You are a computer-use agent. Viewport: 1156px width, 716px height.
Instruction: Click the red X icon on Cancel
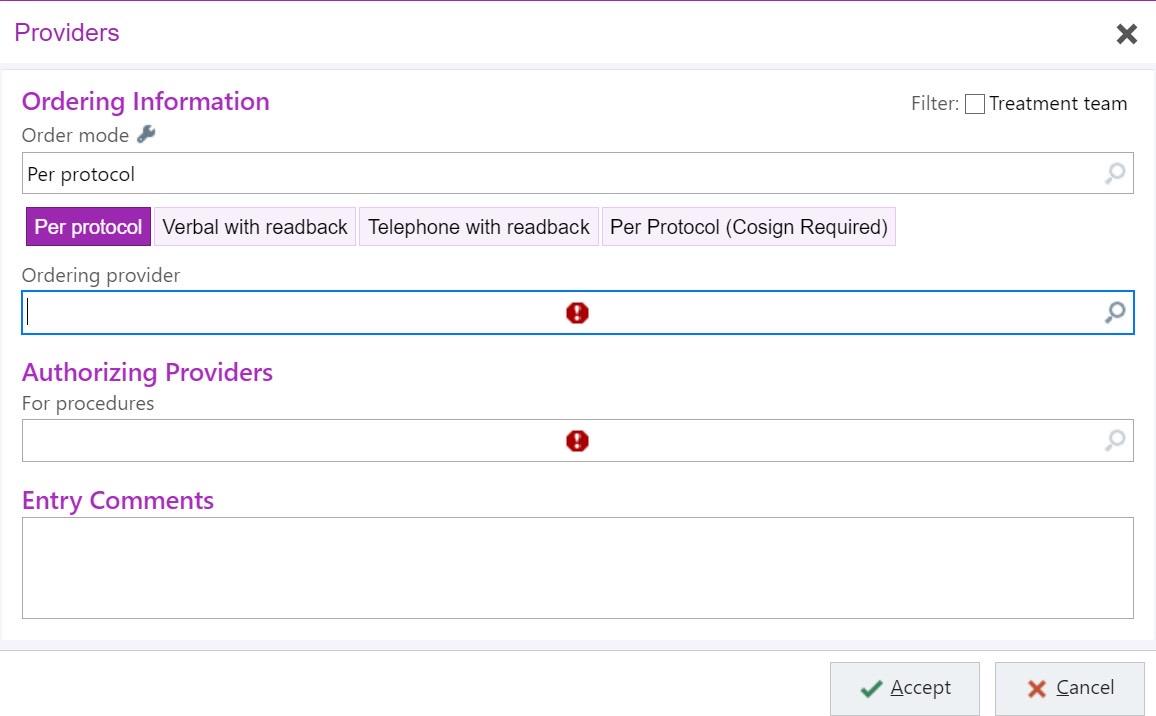pyautogui.click(x=1037, y=689)
